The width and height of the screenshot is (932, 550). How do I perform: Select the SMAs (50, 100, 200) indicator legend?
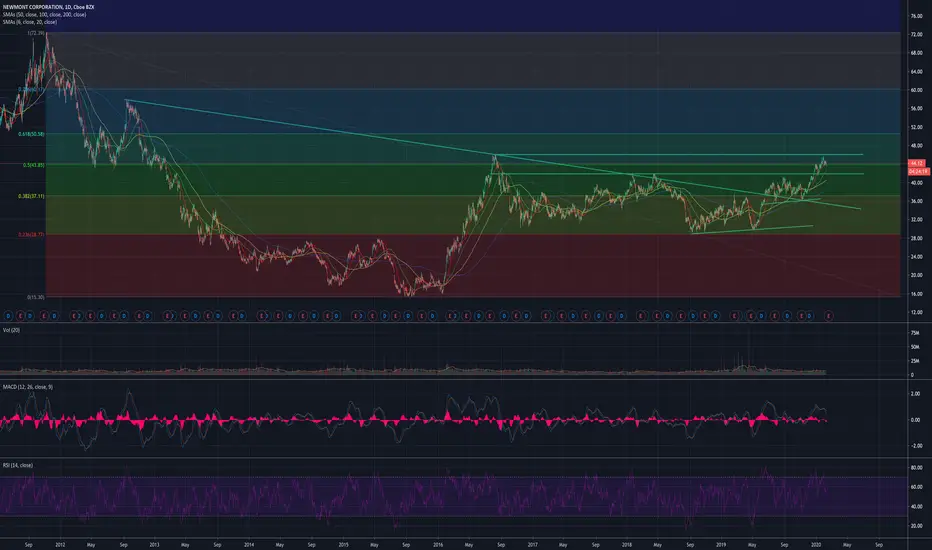pyautogui.click(x=44, y=14)
